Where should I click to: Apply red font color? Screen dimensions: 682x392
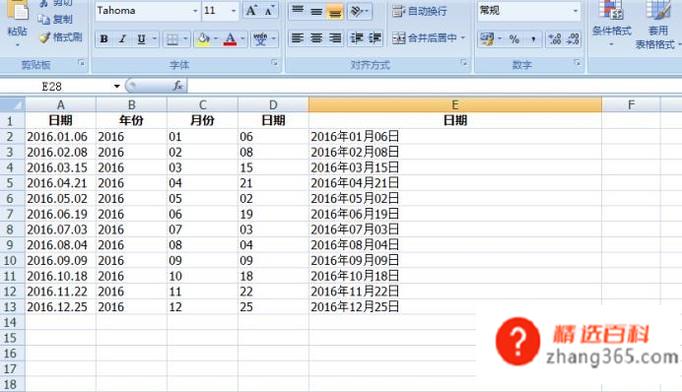[x=230, y=39]
